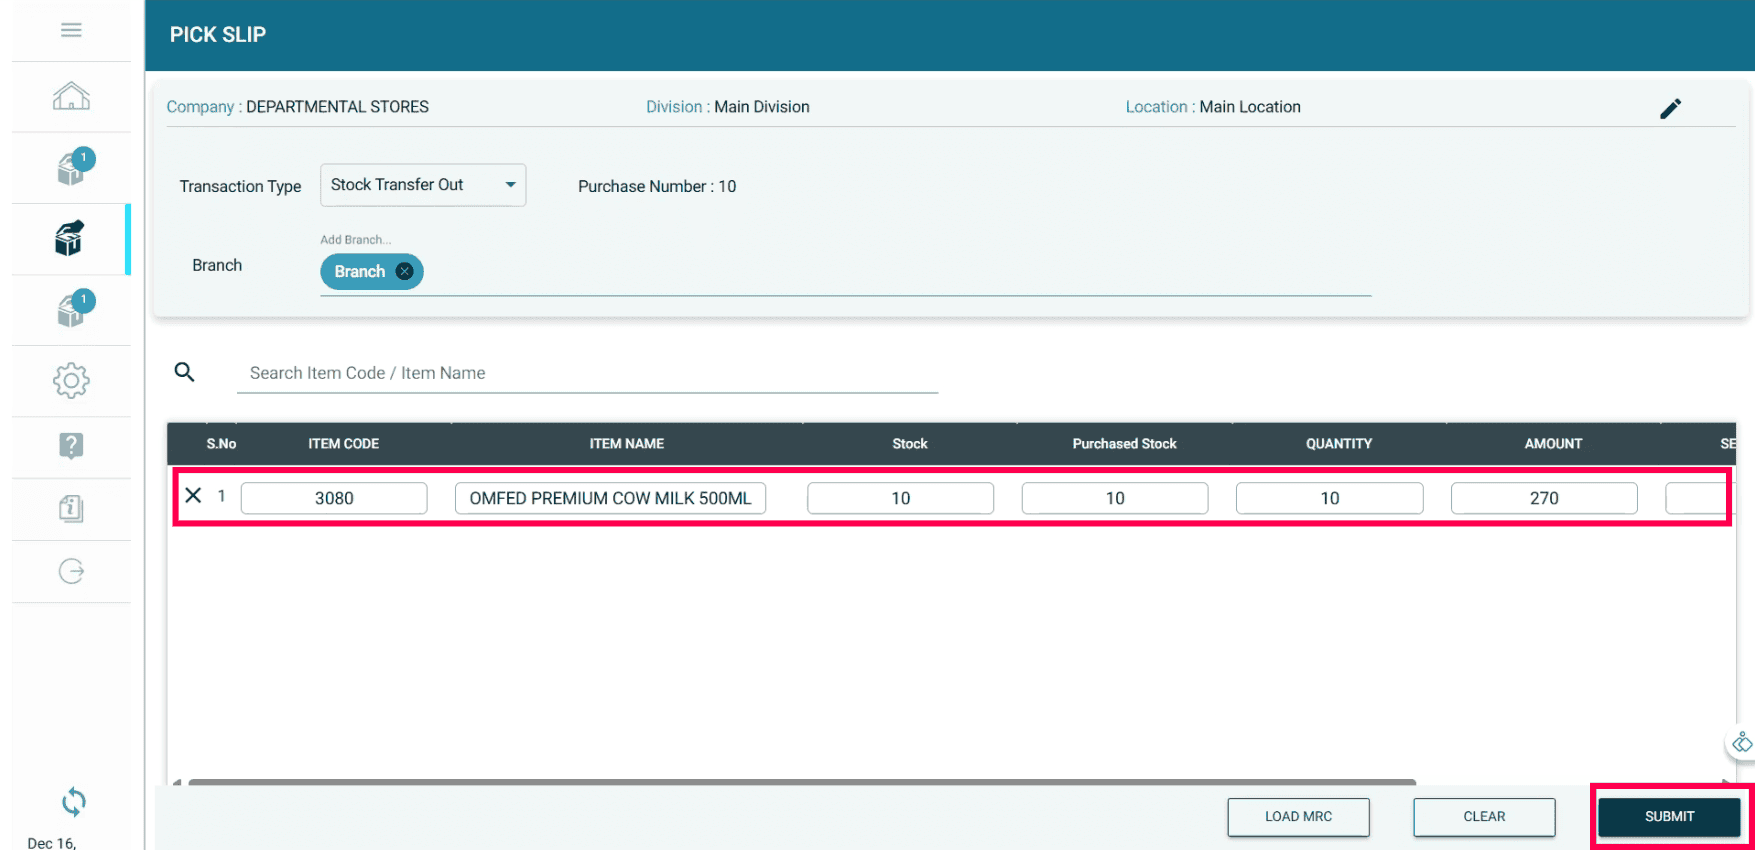Image resolution: width=1755 pixels, height=850 pixels.
Task: Go to the Home icon in sidebar
Action: (71, 96)
